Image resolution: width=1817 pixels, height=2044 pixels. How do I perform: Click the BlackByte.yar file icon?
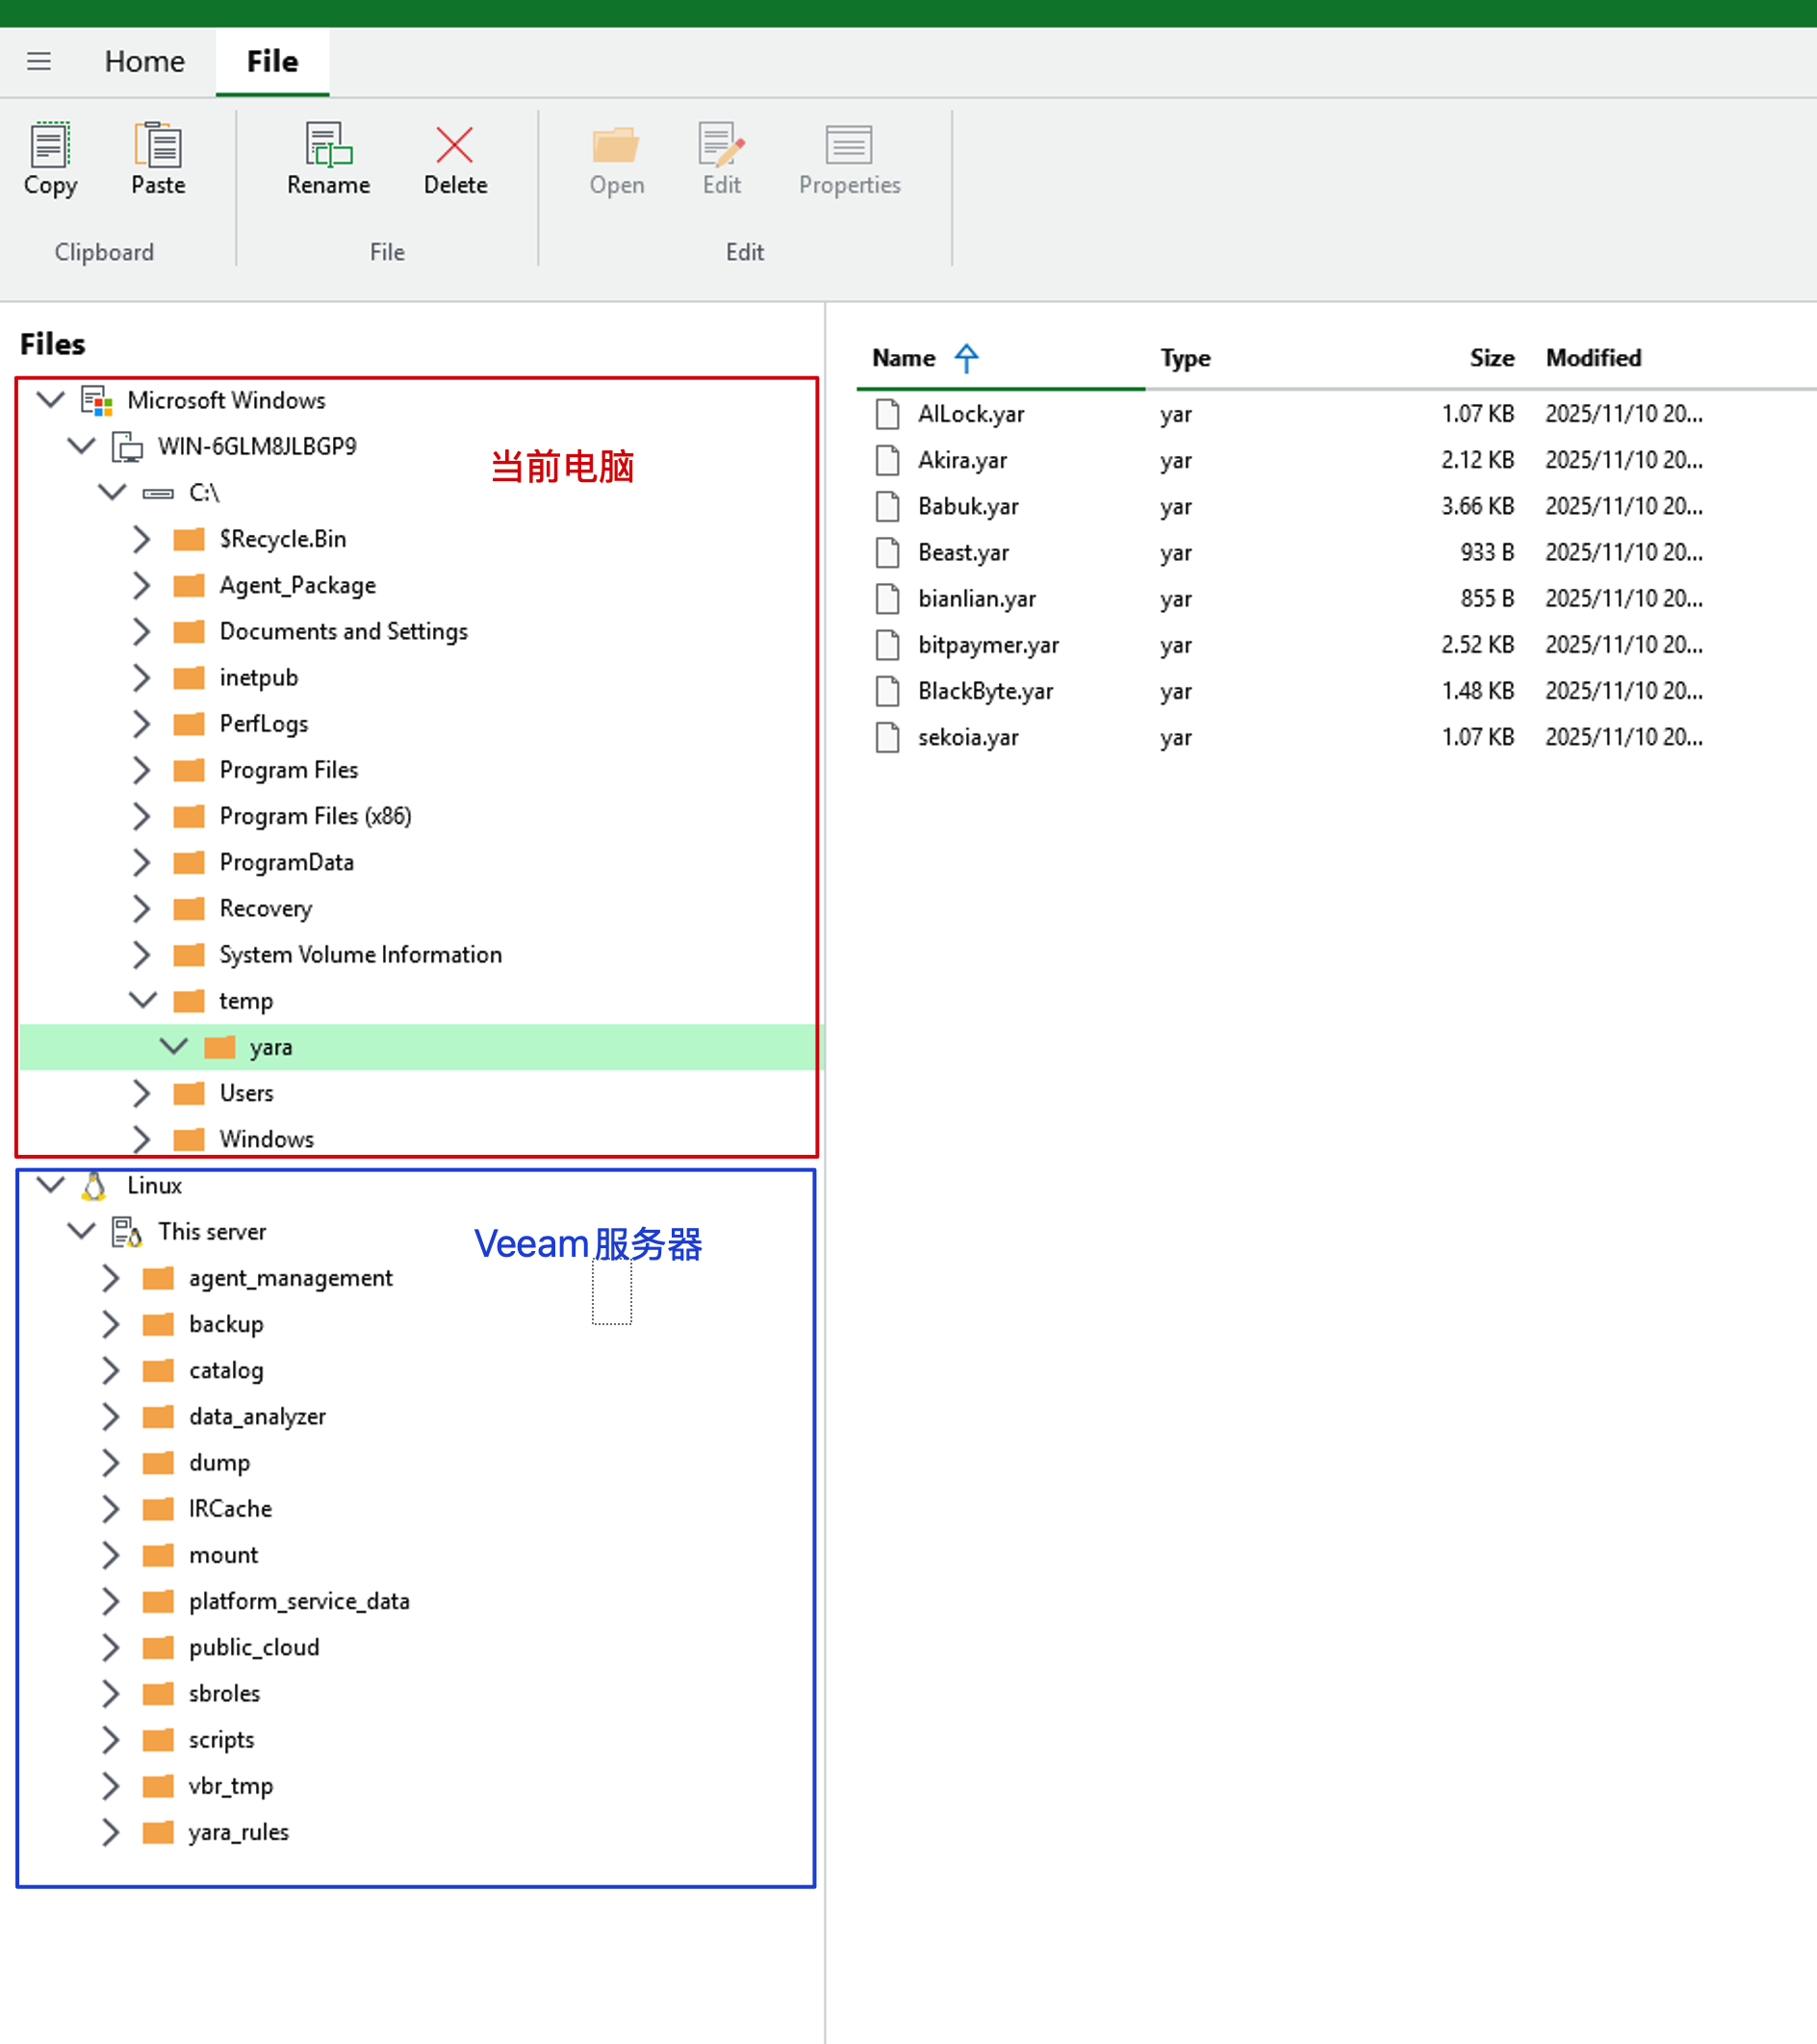pyautogui.click(x=887, y=691)
